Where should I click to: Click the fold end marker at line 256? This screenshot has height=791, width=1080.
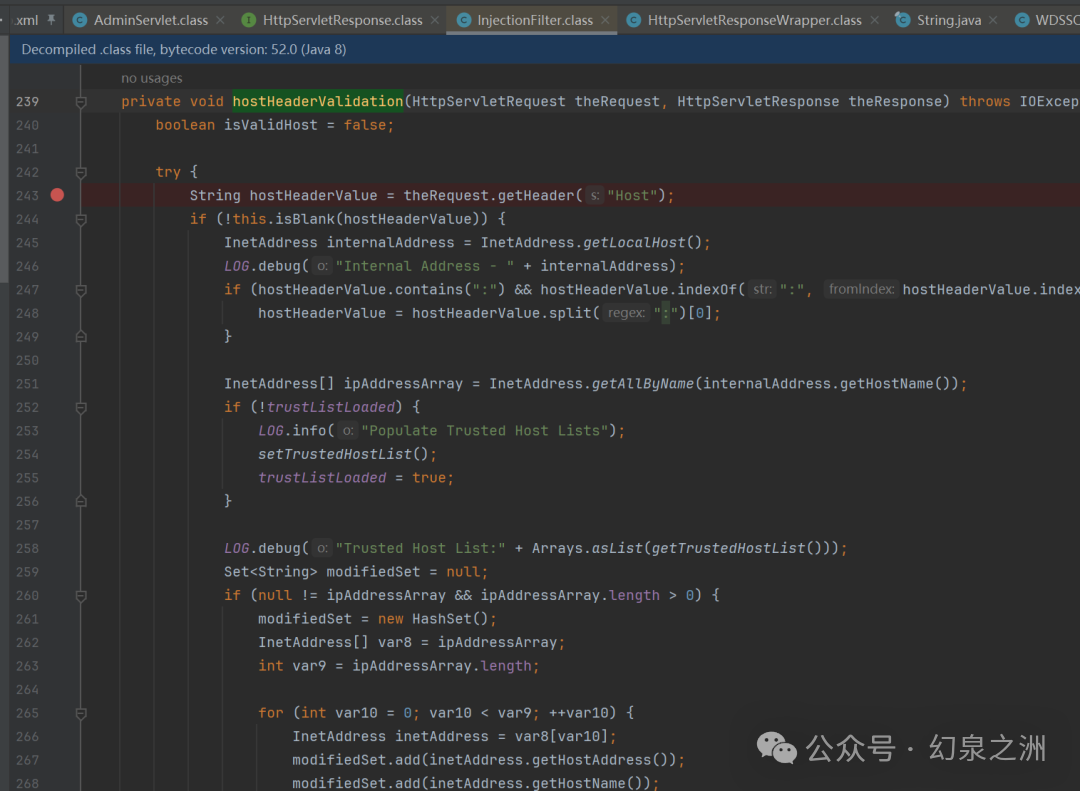81,502
